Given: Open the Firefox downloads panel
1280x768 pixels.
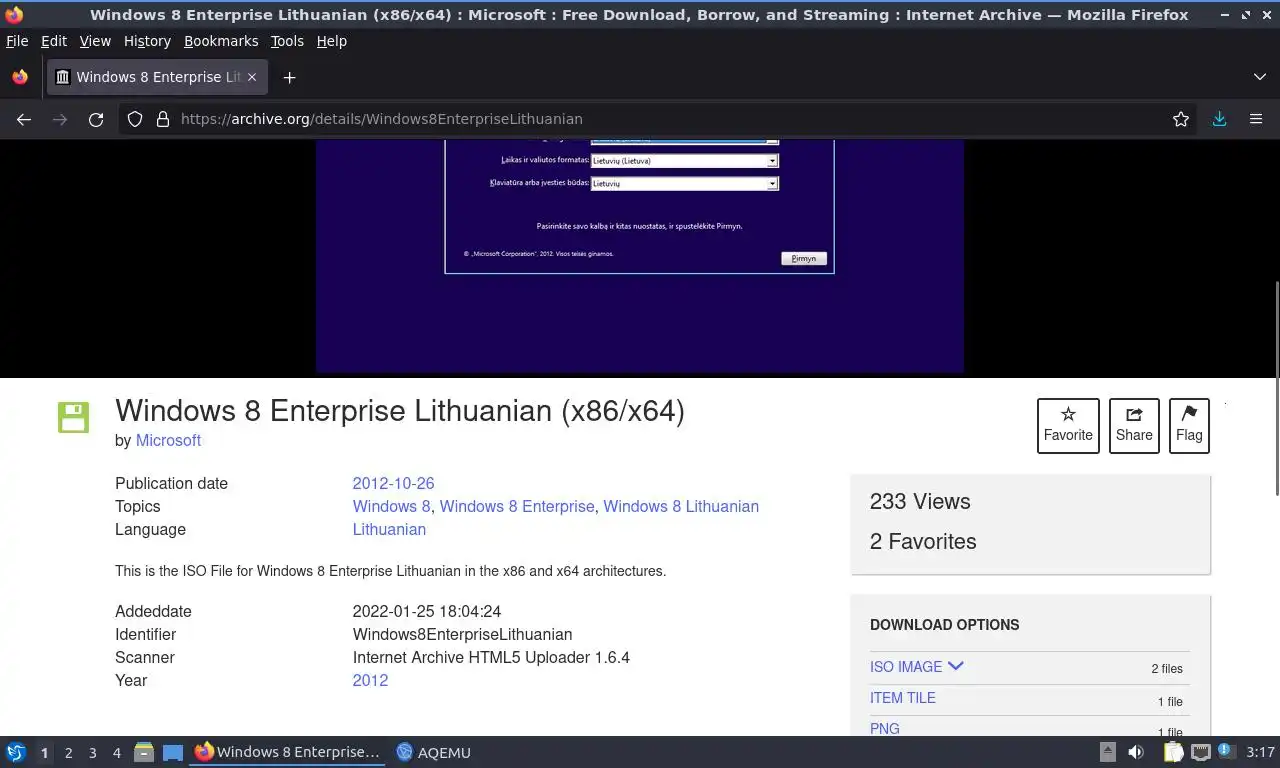Looking at the screenshot, I should [1219, 119].
